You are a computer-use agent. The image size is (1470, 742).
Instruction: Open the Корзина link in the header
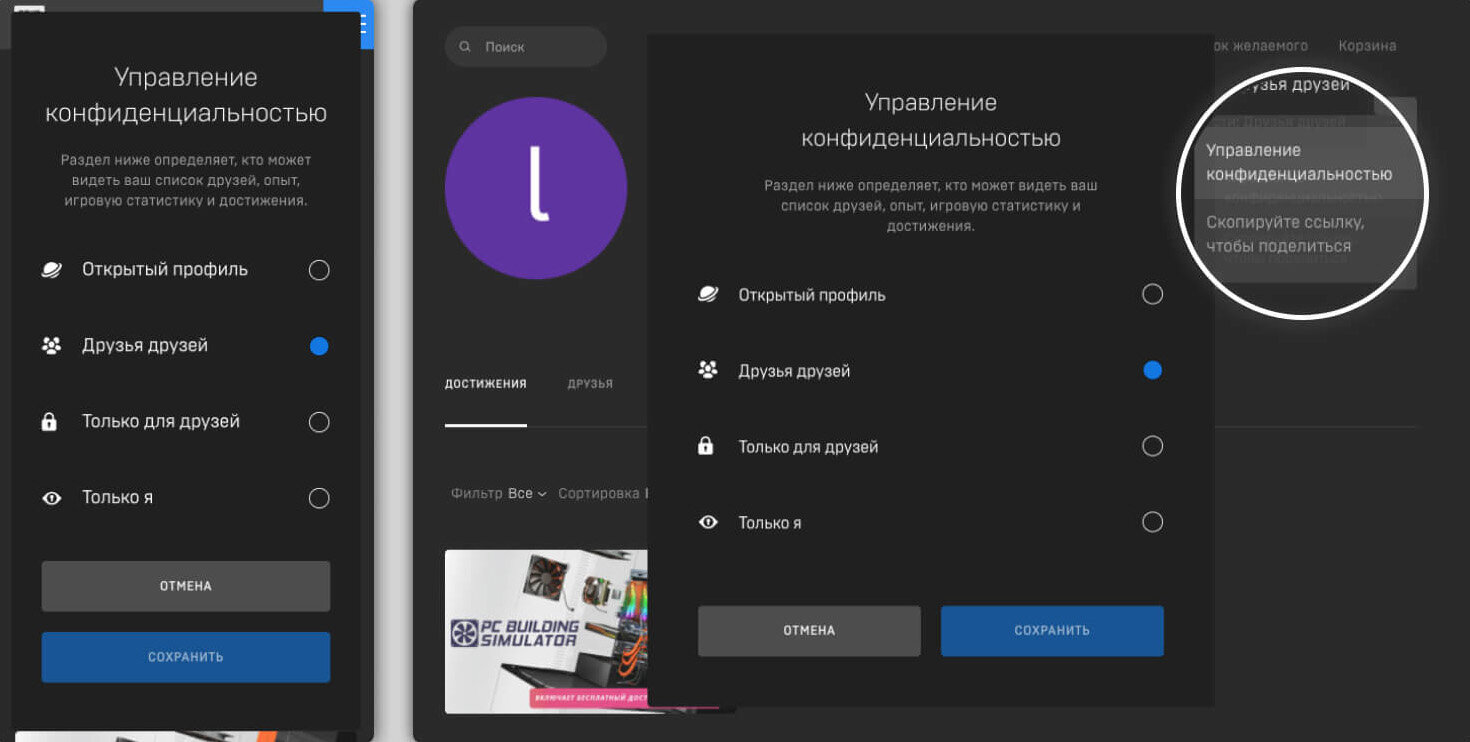click(1367, 46)
